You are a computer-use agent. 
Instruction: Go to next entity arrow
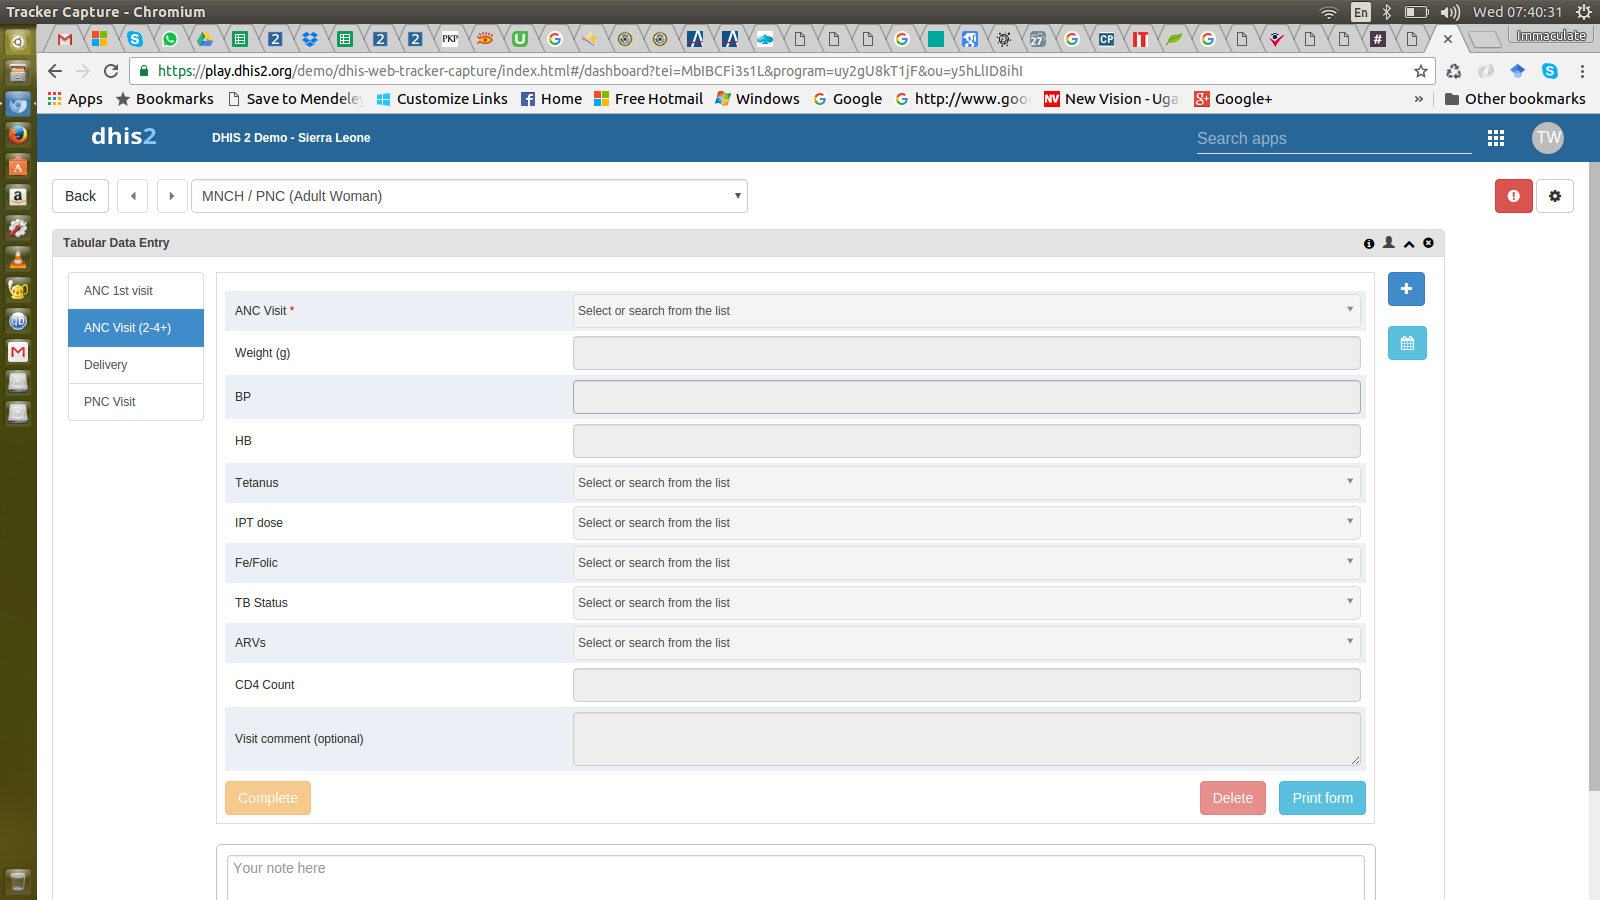[172, 196]
